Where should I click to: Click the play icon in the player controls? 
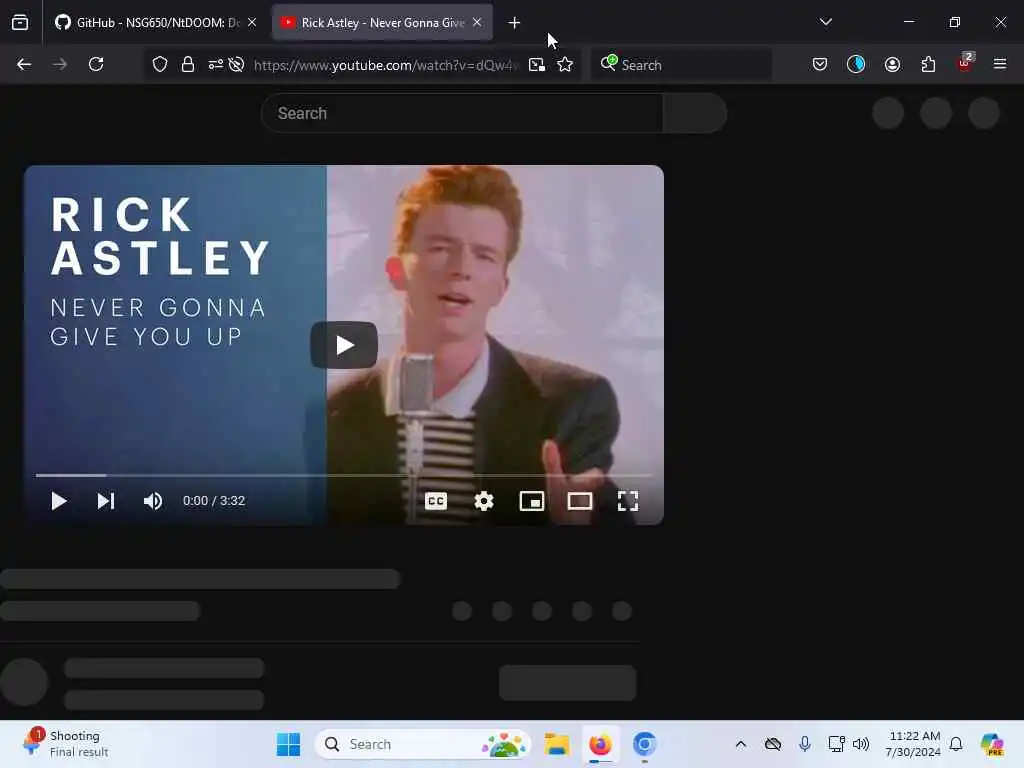coord(59,501)
